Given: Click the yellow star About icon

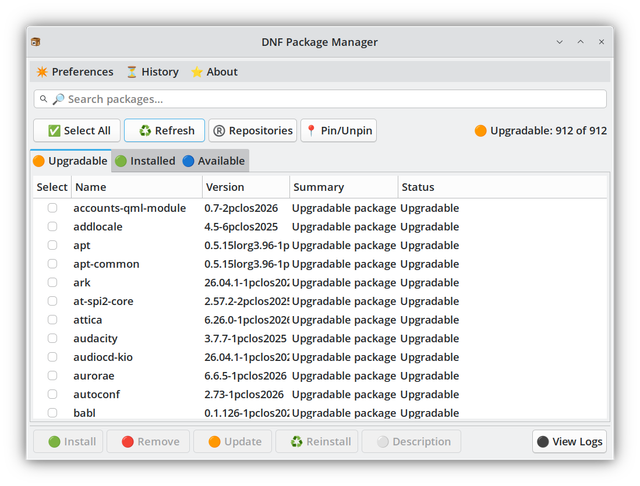Looking at the screenshot, I should click(x=197, y=72).
